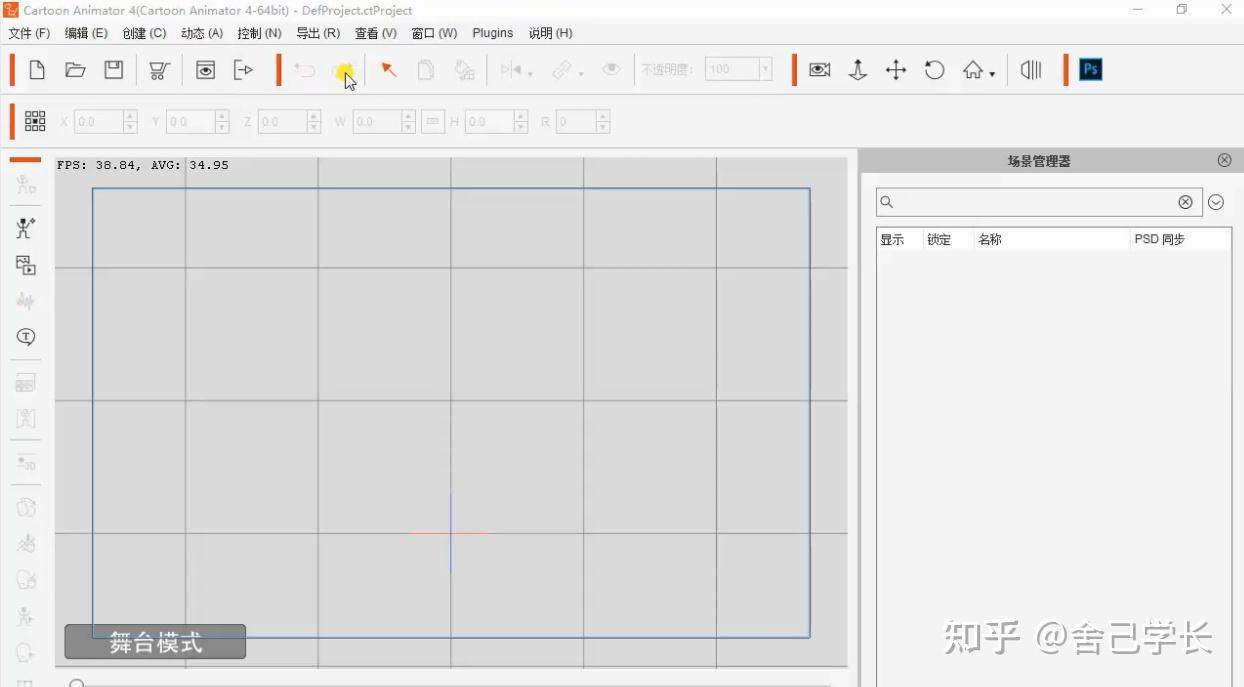Image resolution: width=1244 pixels, height=687 pixels.
Task: Select the rotate camera tool
Action: click(x=935, y=70)
